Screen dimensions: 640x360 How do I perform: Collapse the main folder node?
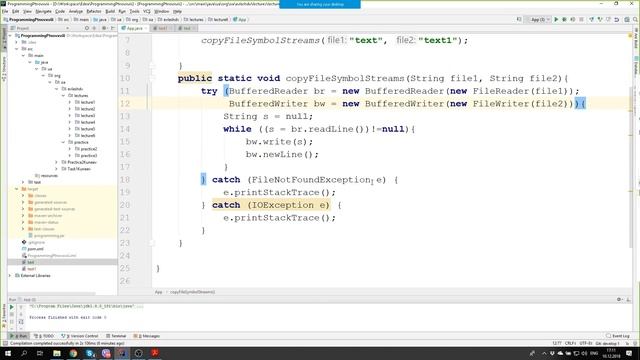pyautogui.click(x=23, y=56)
